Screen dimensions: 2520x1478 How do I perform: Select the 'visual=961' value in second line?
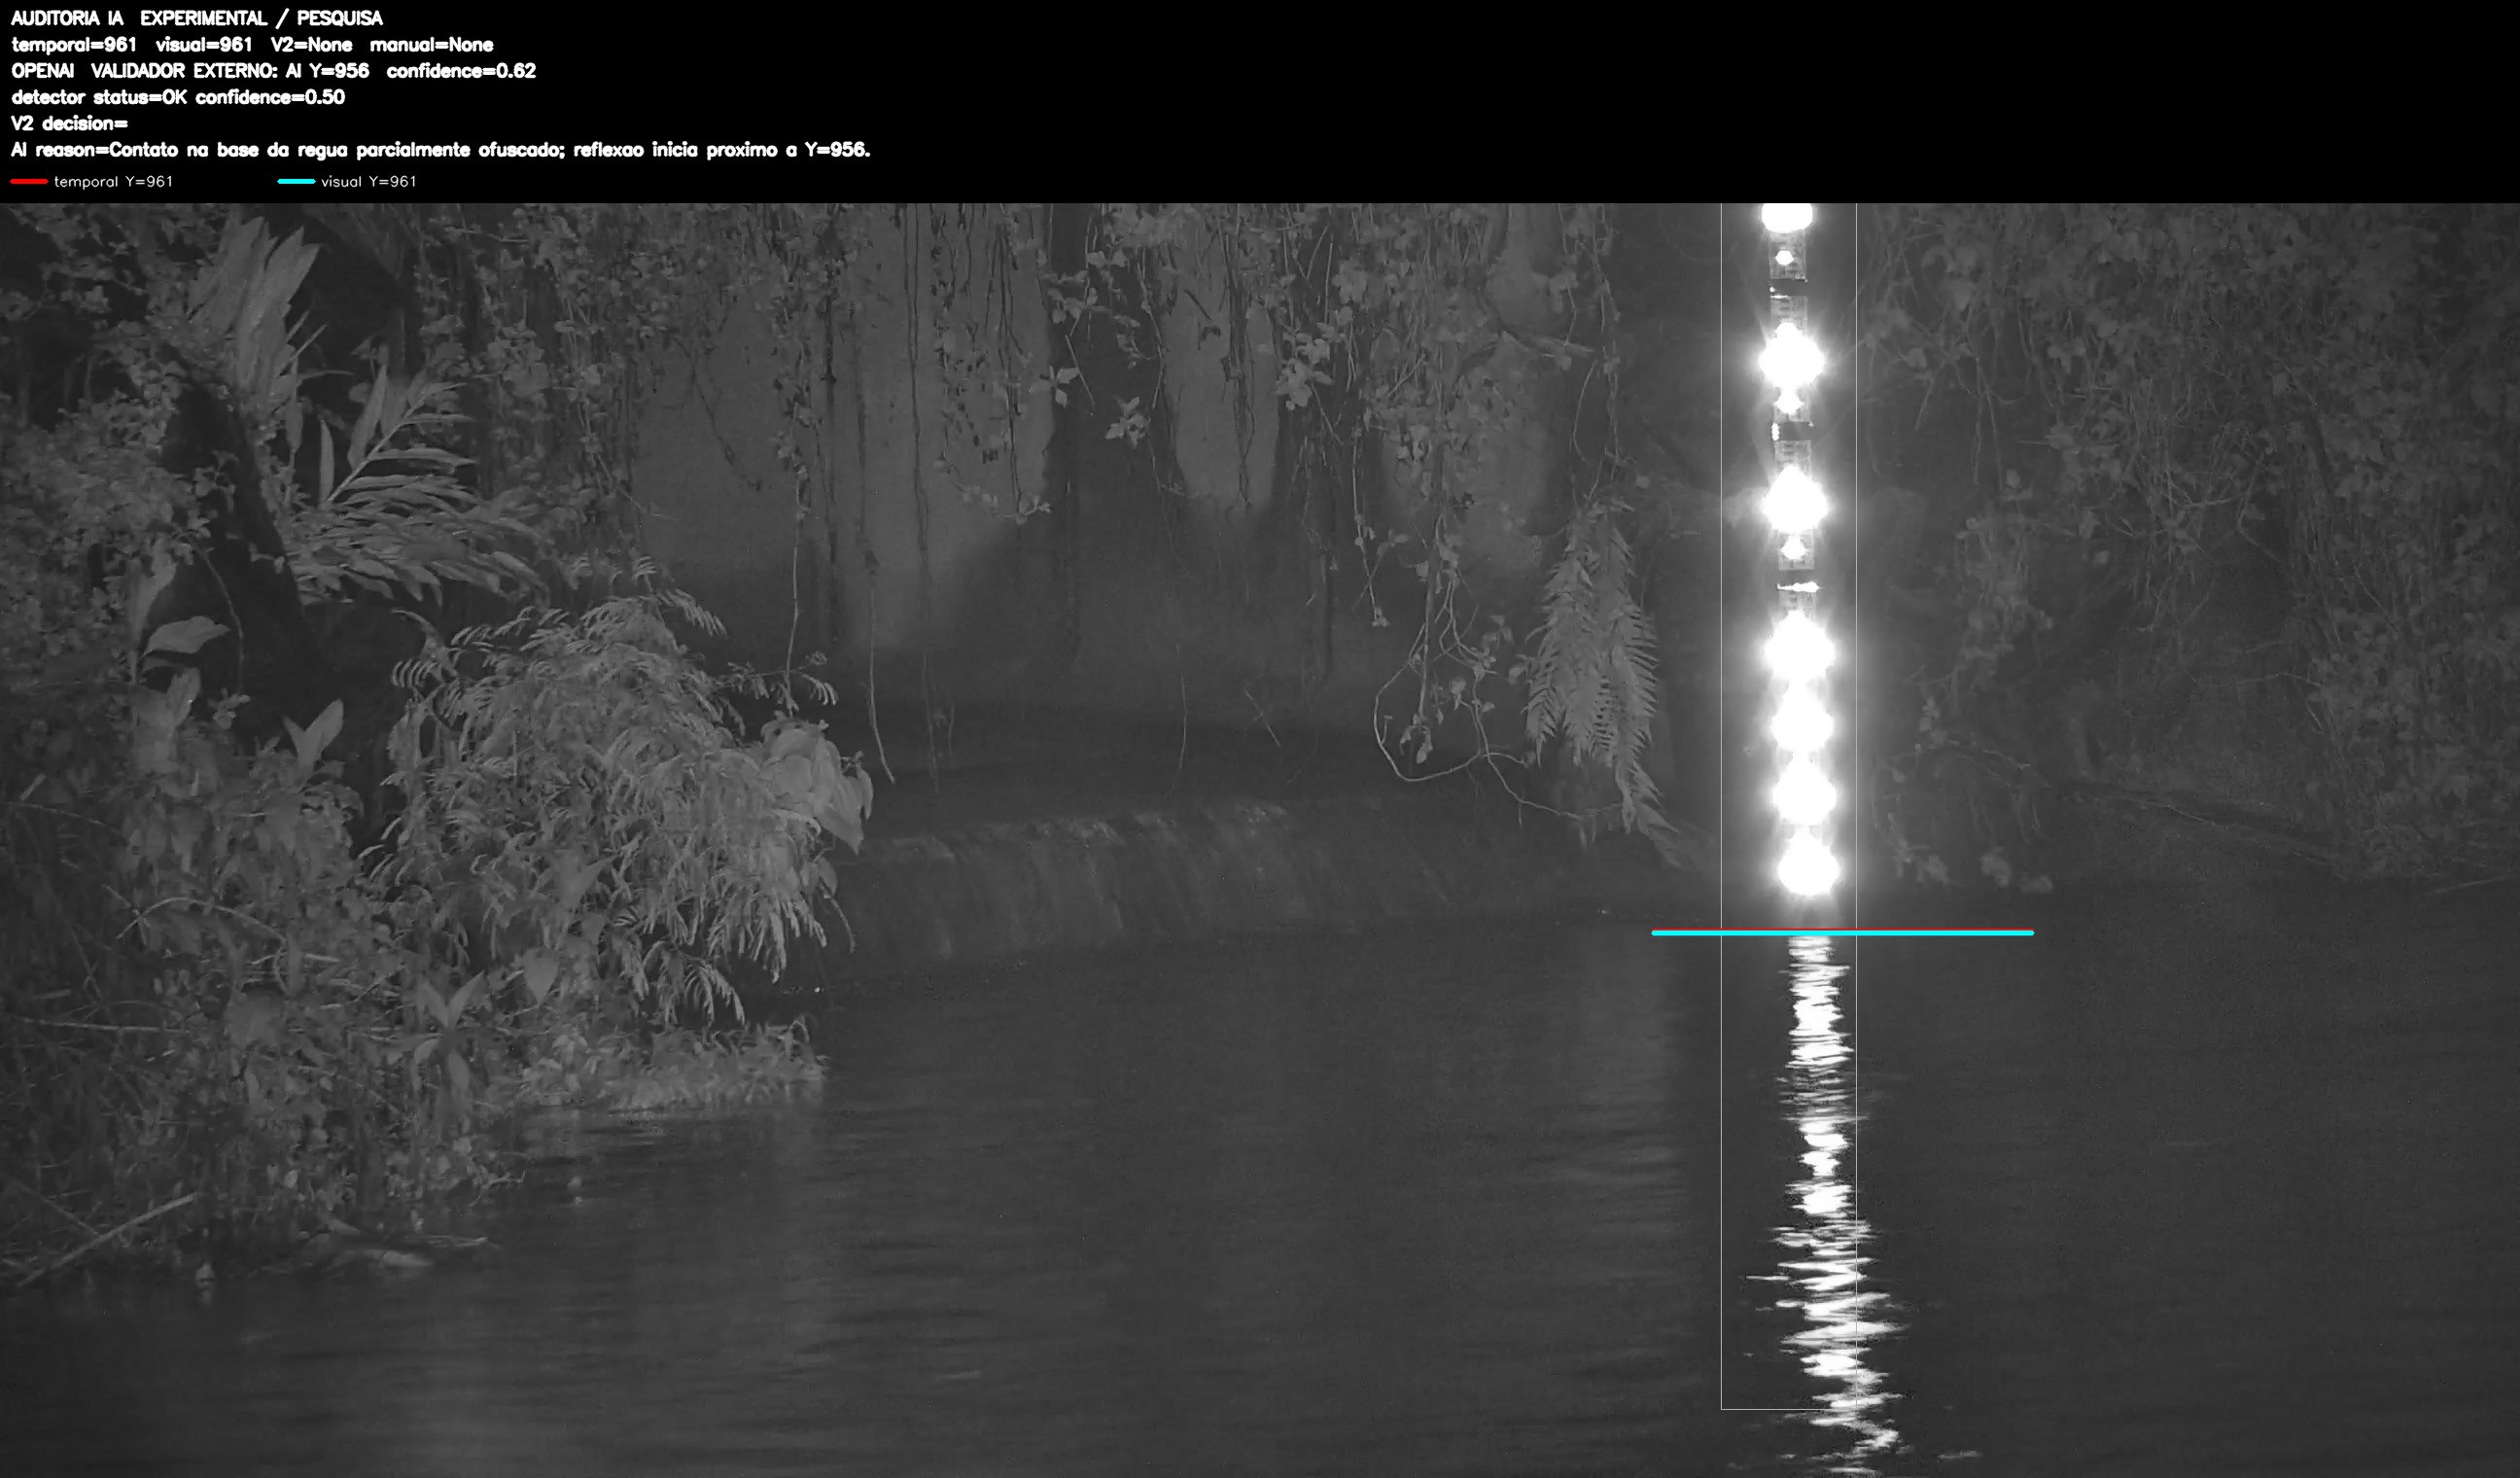coord(204,45)
